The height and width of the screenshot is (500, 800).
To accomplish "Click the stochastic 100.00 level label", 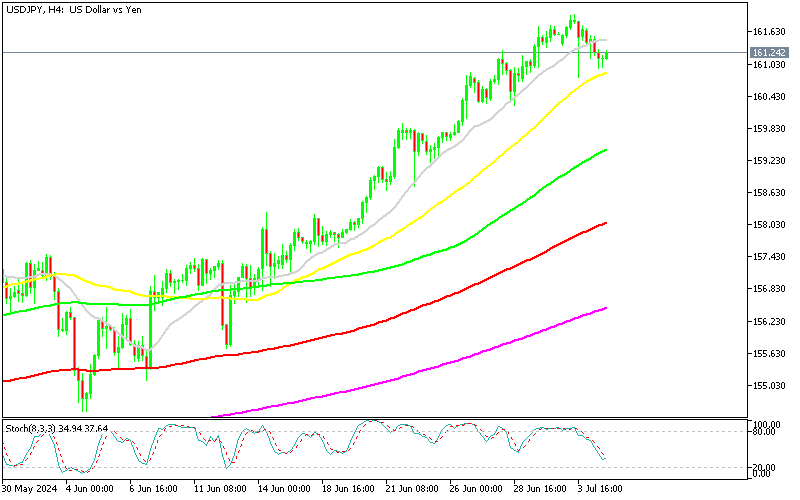I will [767, 424].
